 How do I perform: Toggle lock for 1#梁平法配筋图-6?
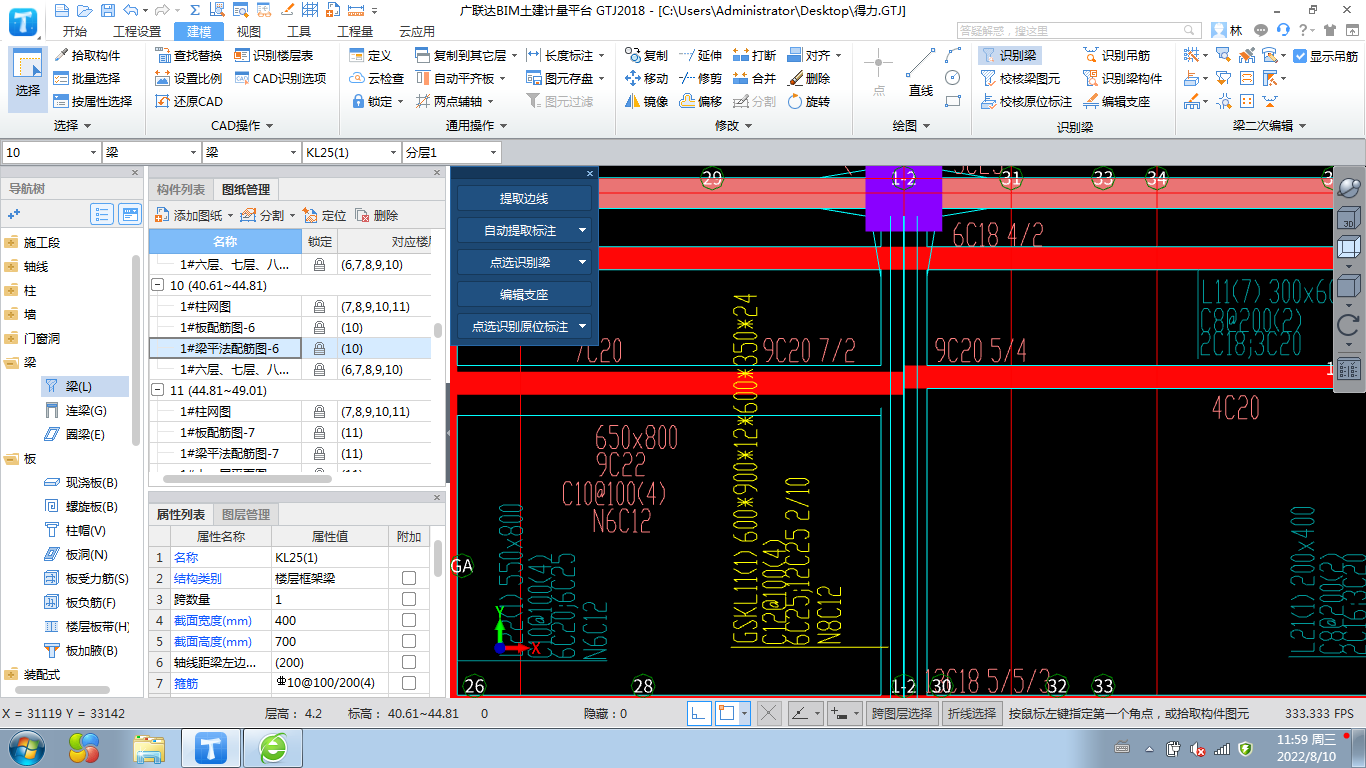pos(319,348)
